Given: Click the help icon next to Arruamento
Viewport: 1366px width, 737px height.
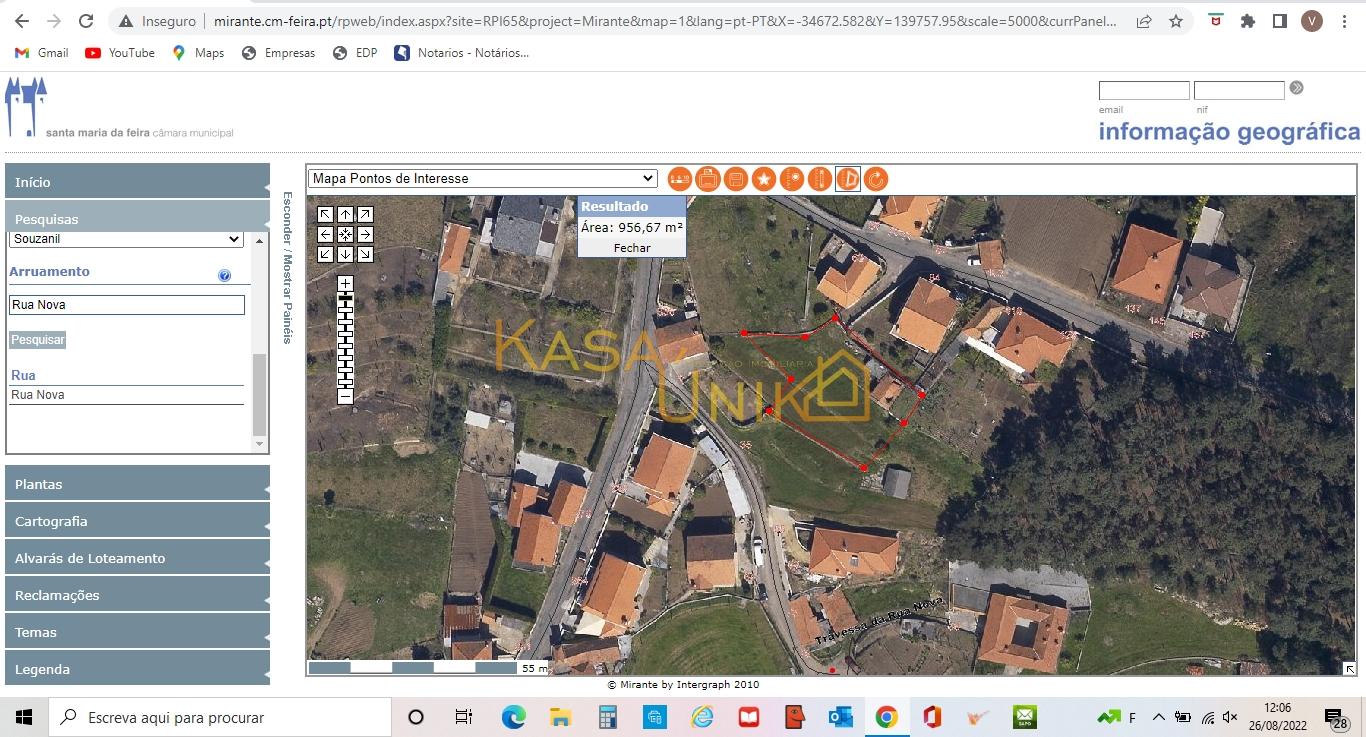Looking at the screenshot, I should click(x=224, y=276).
